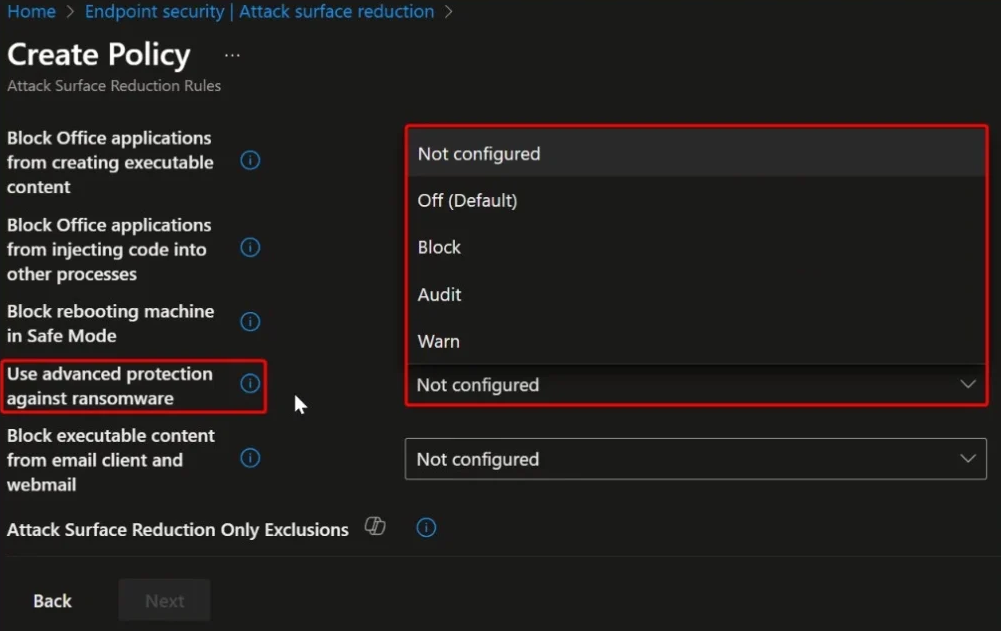This screenshot has width=1001, height=631.
Task: Click the Create Policy heading
Action: (x=99, y=54)
